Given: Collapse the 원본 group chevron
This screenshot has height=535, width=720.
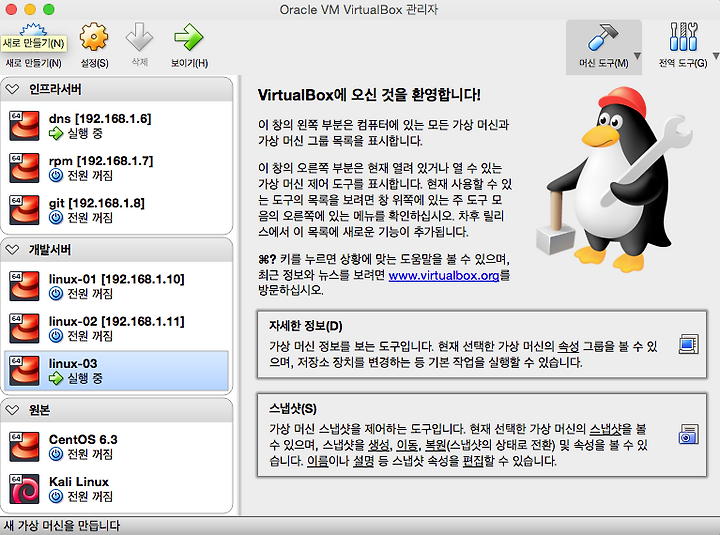Looking at the screenshot, I should [12, 410].
